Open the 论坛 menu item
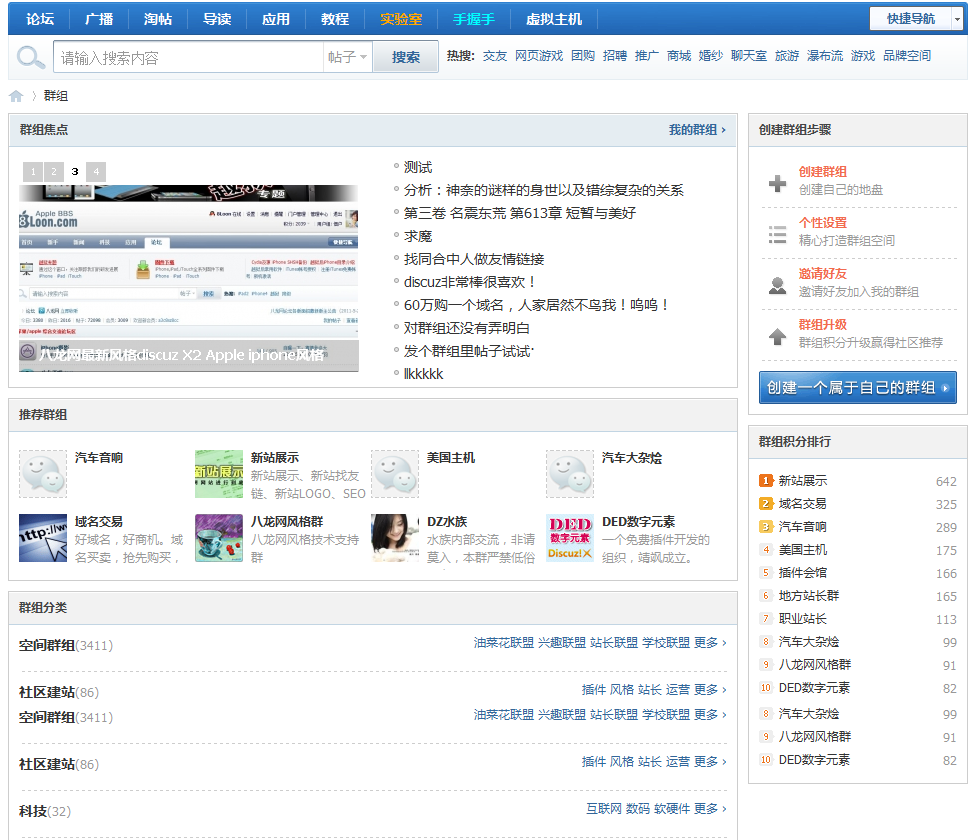 (x=38, y=17)
